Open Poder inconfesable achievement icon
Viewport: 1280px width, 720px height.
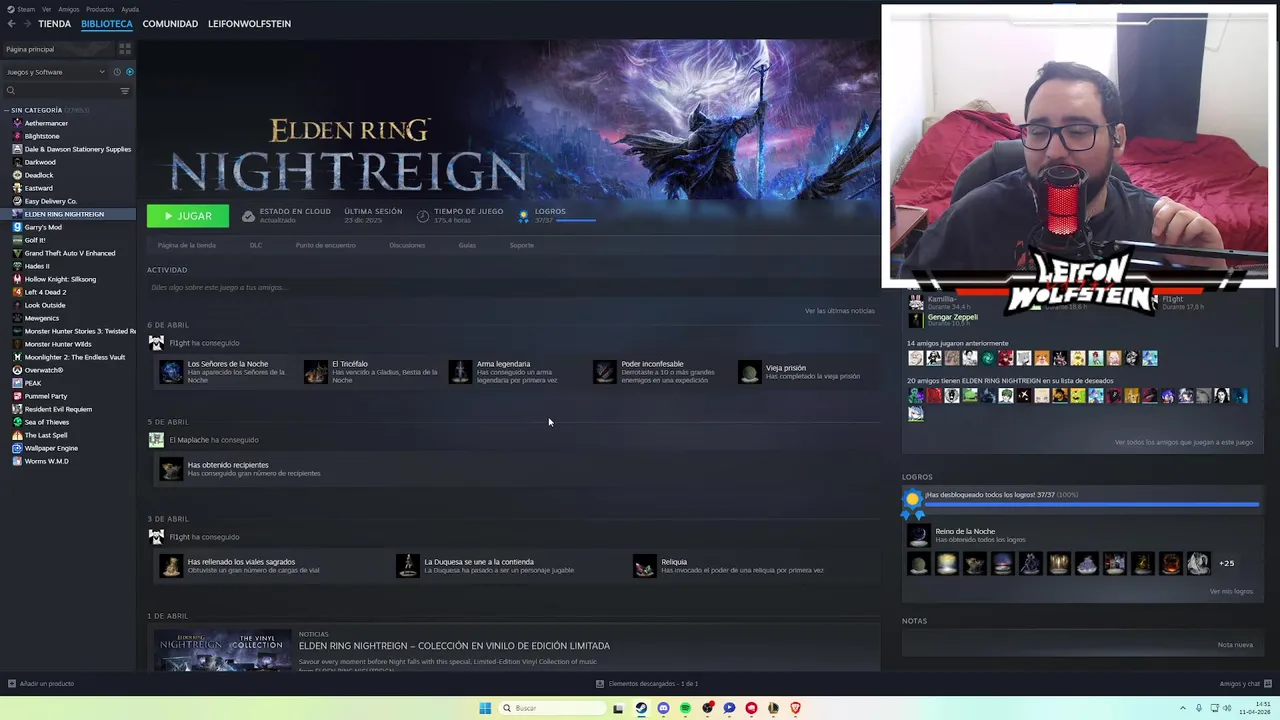click(605, 372)
